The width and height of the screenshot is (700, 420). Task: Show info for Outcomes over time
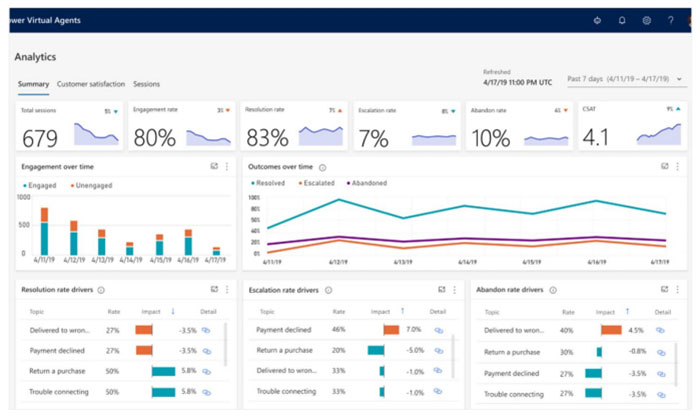coord(322,167)
